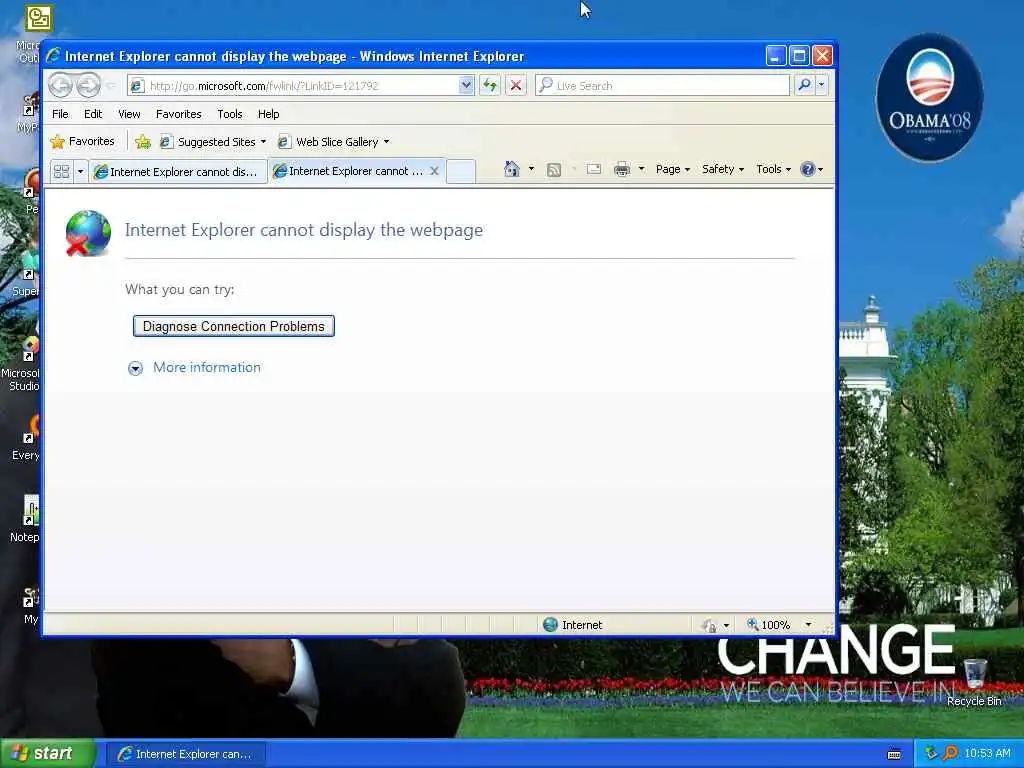Open the tab list dropdown arrow
Image resolution: width=1024 pixels, height=768 pixels.
pos(80,172)
